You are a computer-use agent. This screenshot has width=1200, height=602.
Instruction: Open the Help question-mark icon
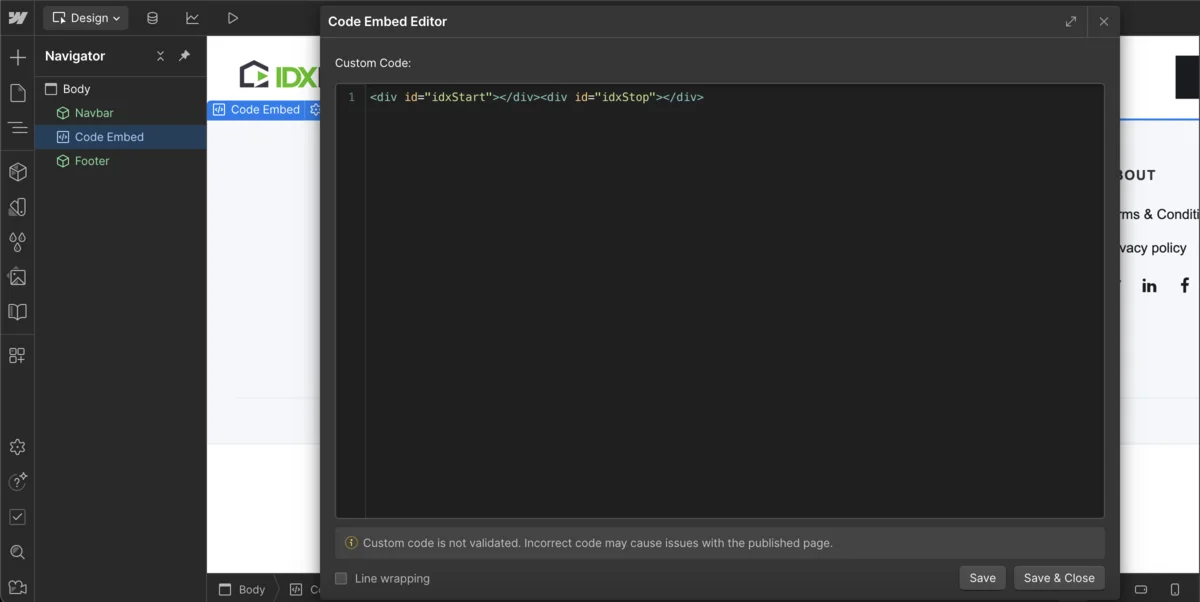click(x=17, y=482)
